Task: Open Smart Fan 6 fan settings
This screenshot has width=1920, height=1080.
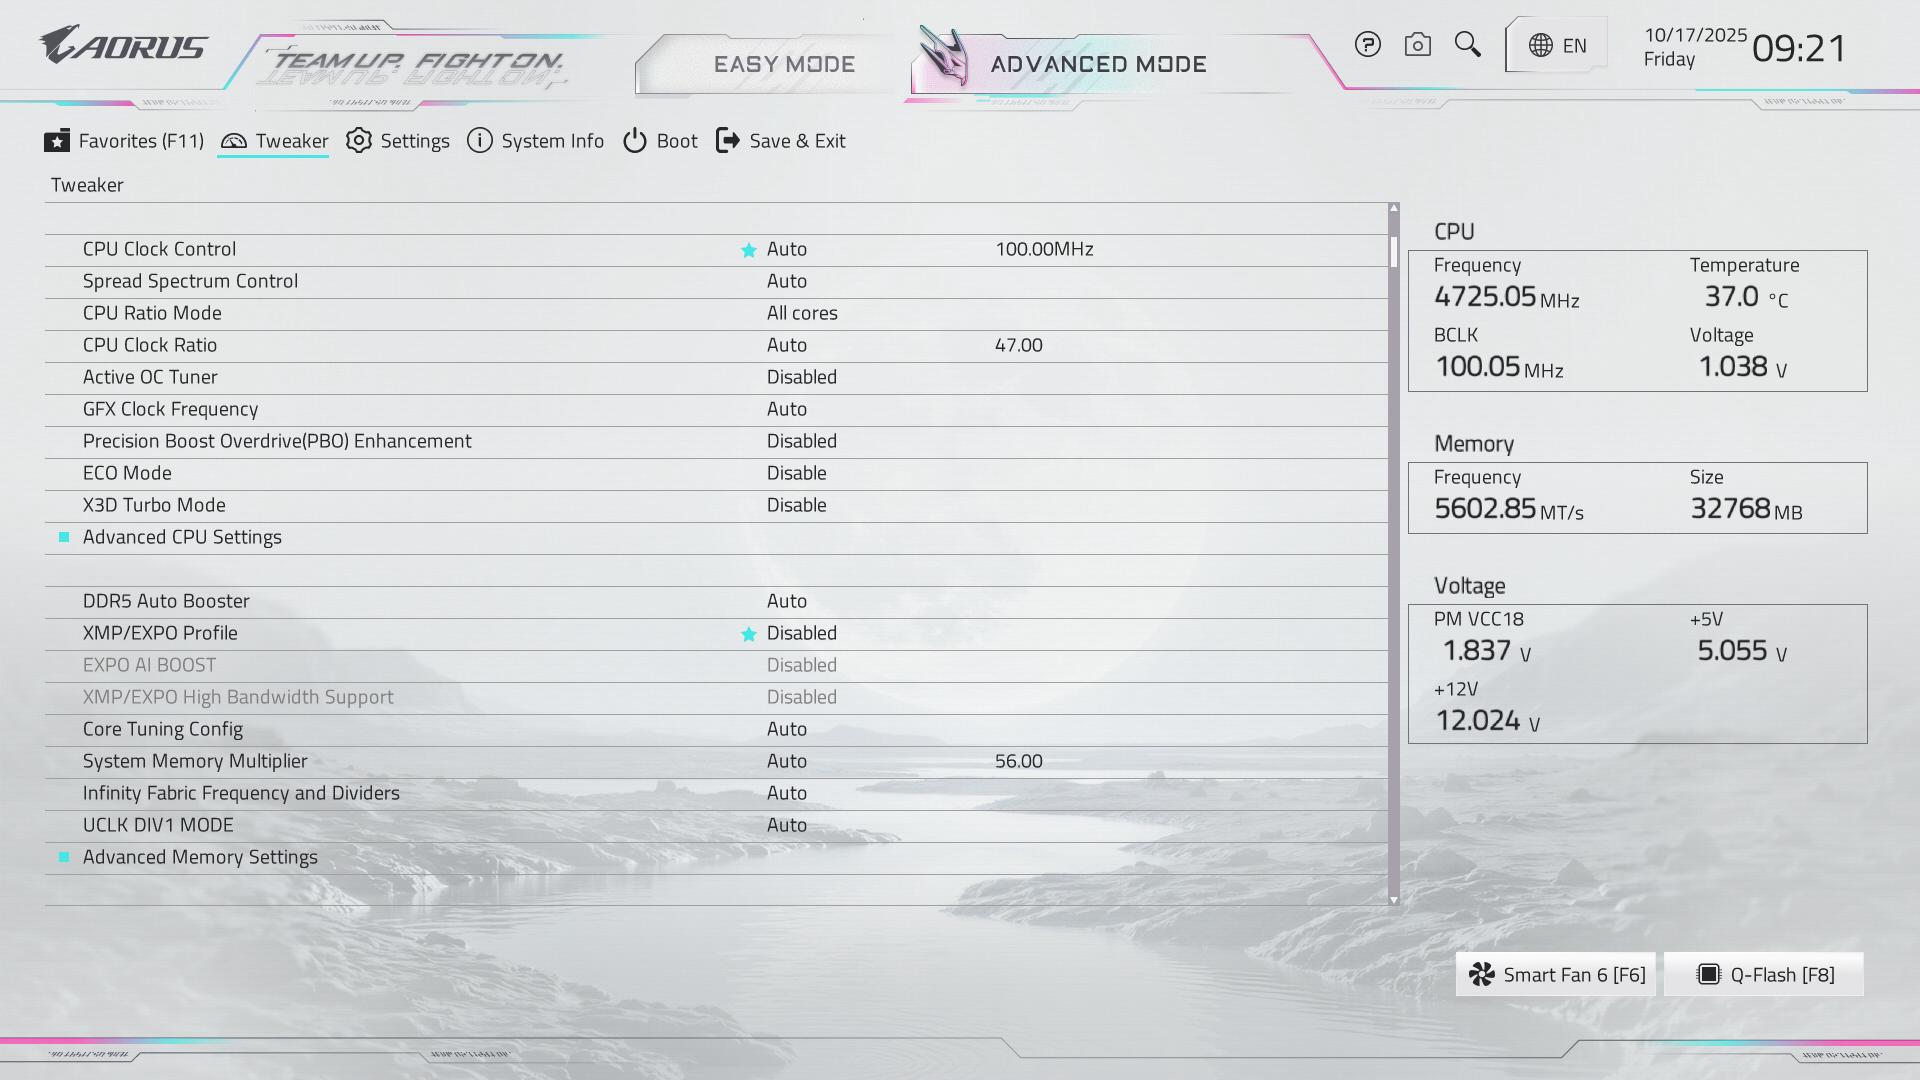Action: click(1556, 975)
